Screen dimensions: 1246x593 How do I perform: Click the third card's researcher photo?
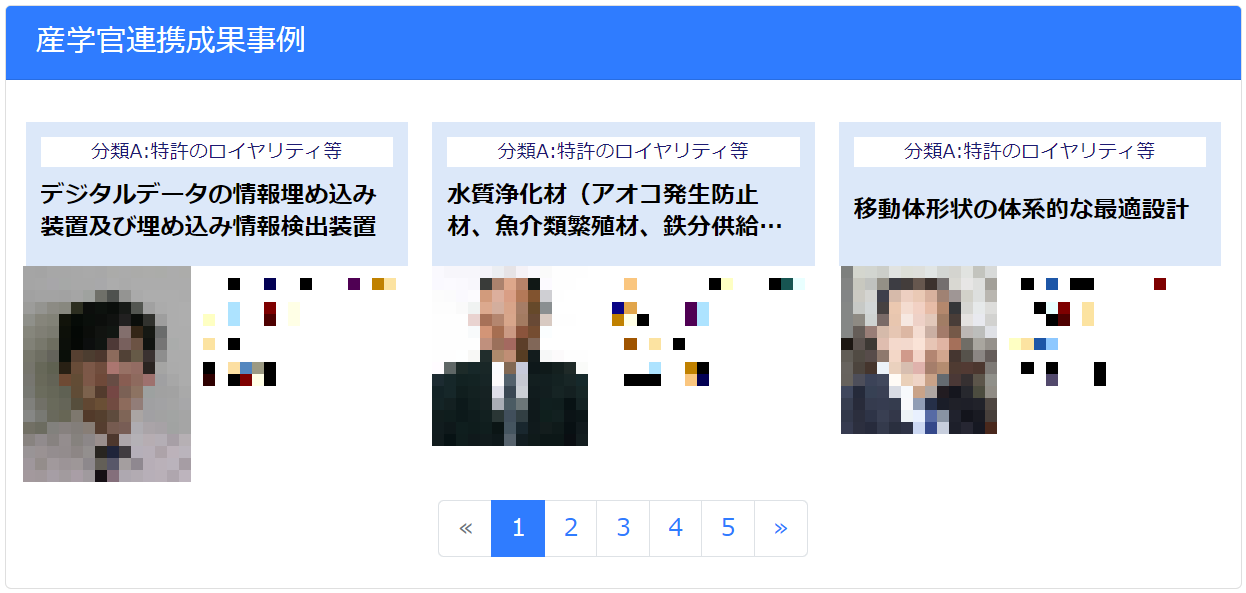919,350
